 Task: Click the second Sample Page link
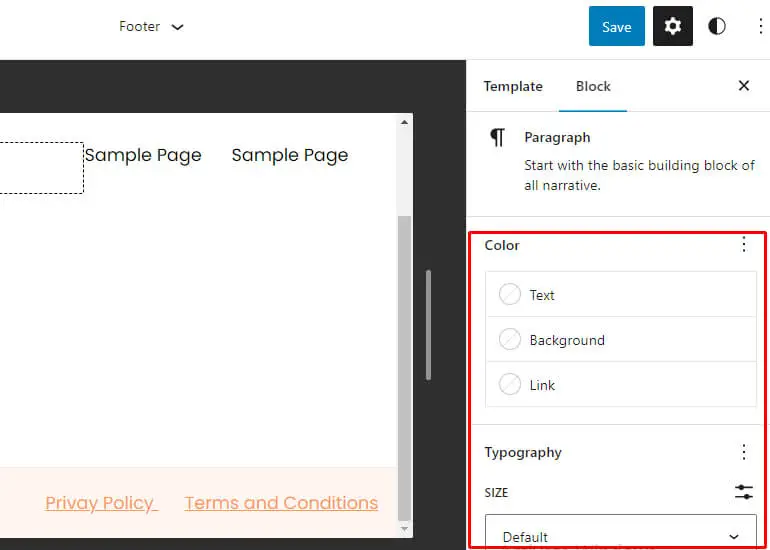[x=290, y=156]
